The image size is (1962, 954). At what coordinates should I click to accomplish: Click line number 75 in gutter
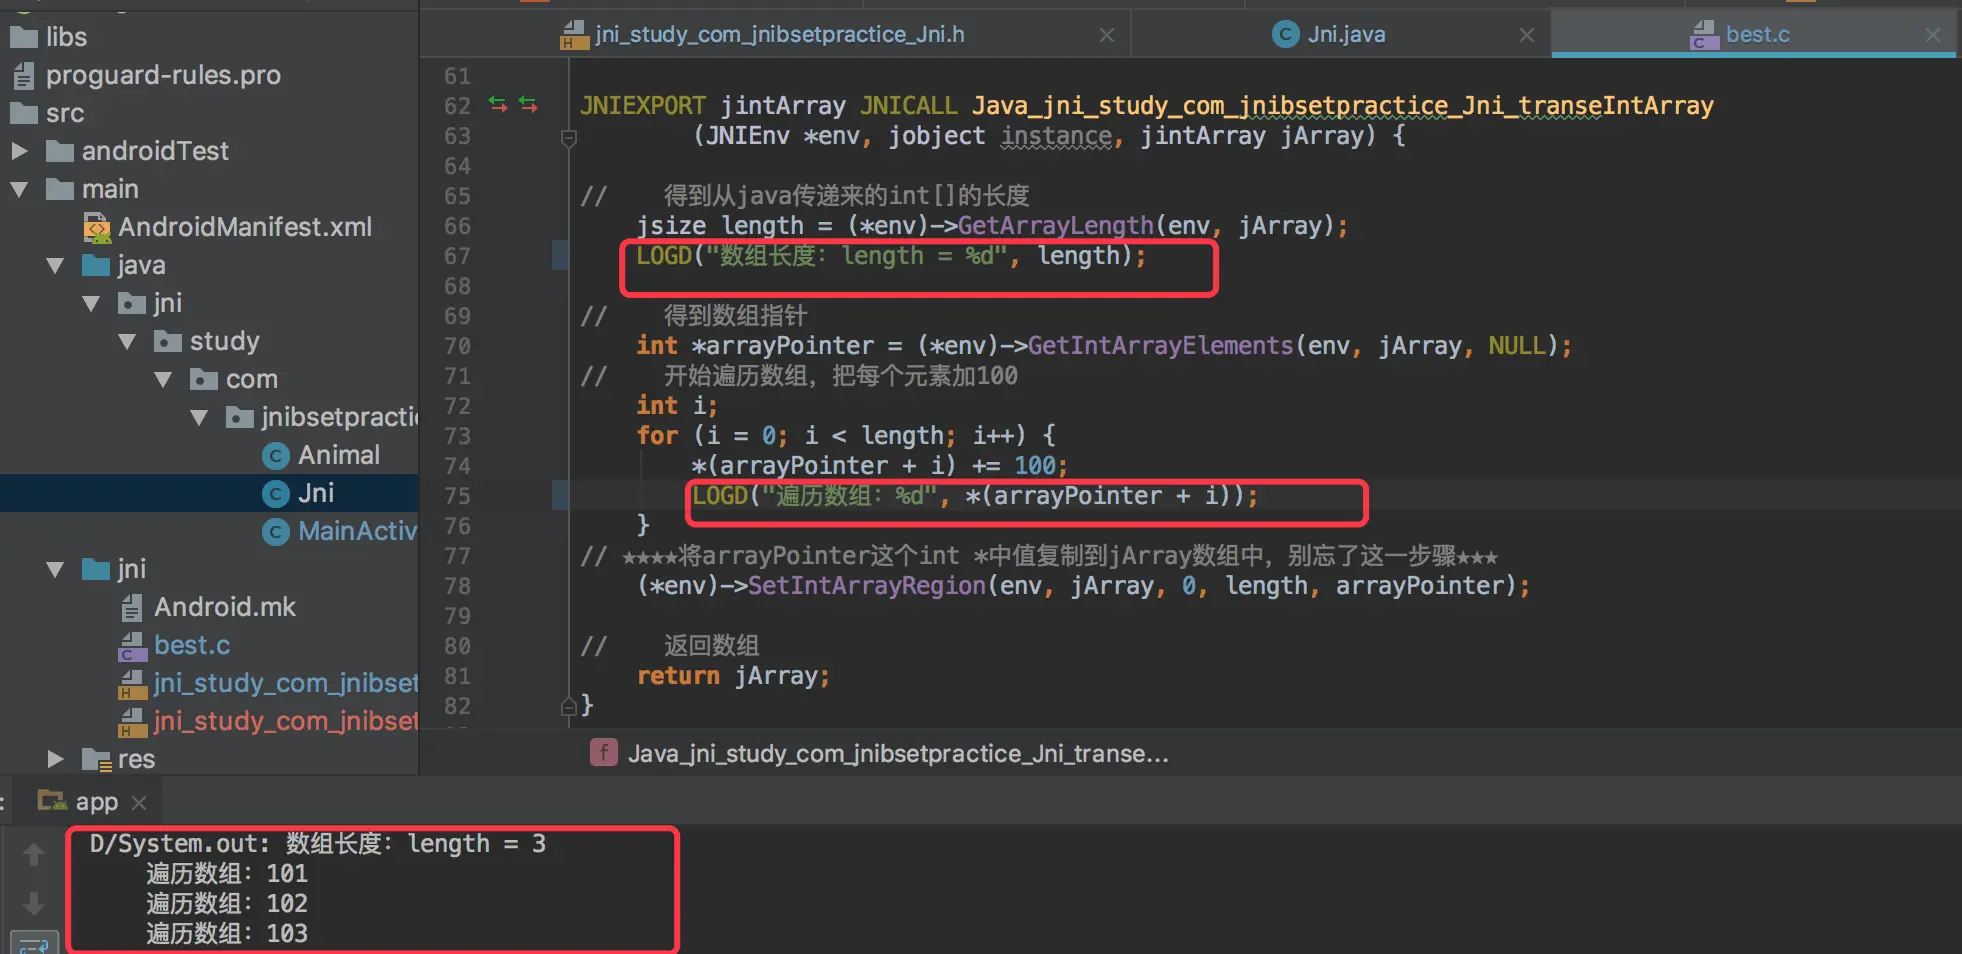tap(457, 496)
